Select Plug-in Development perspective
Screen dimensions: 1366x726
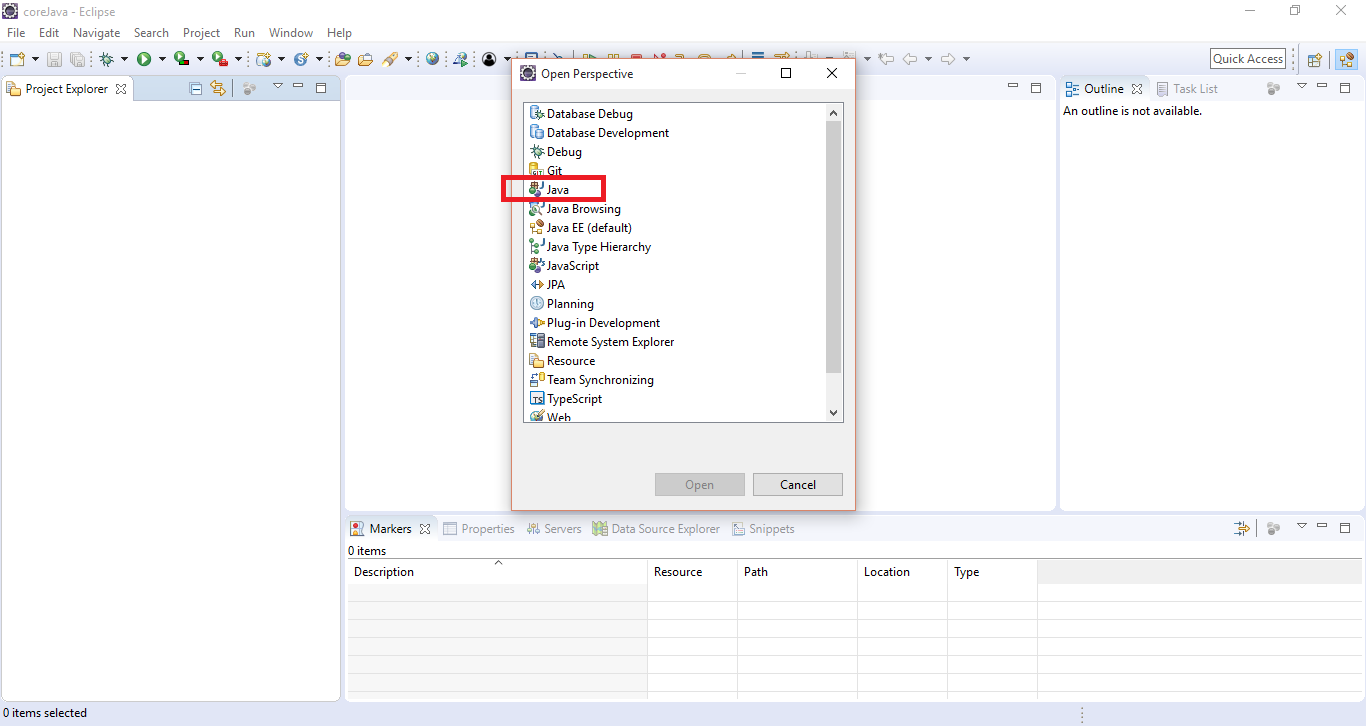coord(595,323)
